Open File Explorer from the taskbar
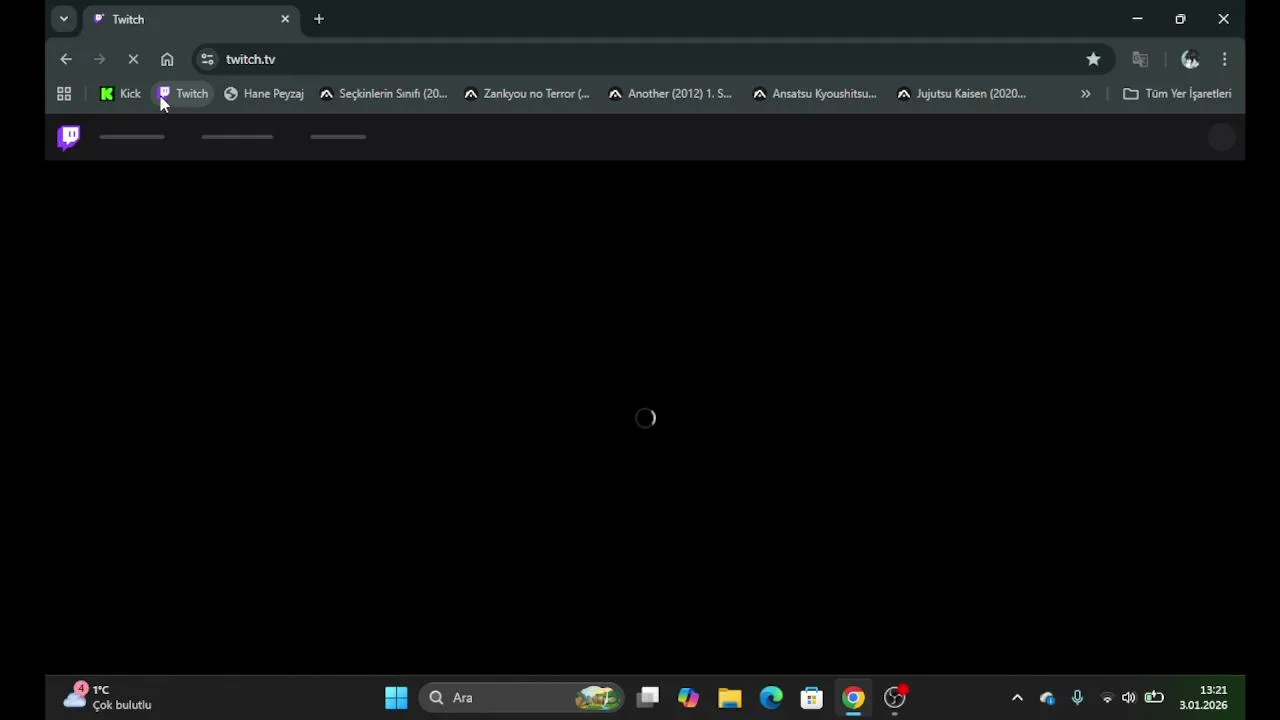Image resolution: width=1280 pixels, height=720 pixels. tap(730, 698)
